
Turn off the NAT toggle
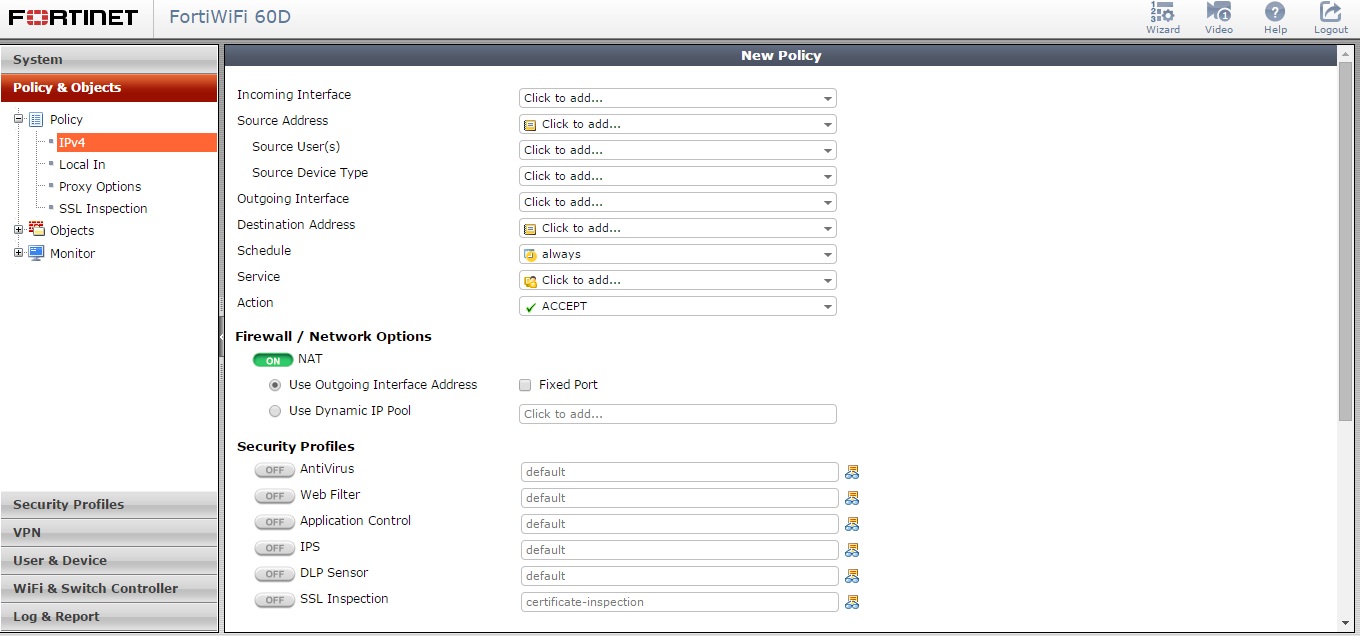(x=273, y=359)
